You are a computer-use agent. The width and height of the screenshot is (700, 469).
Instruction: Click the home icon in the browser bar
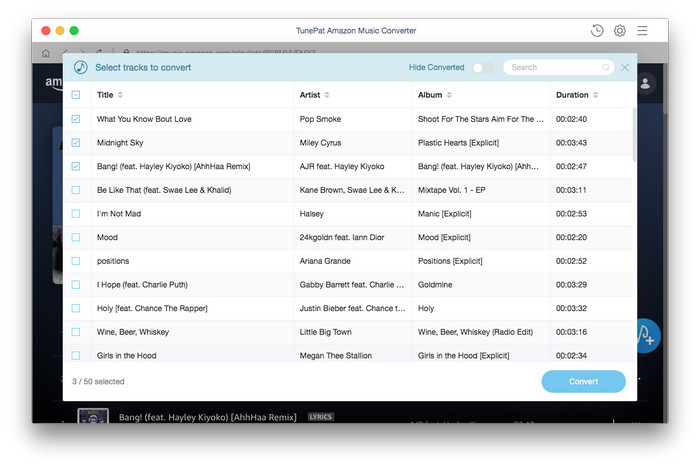click(x=46, y=53)
